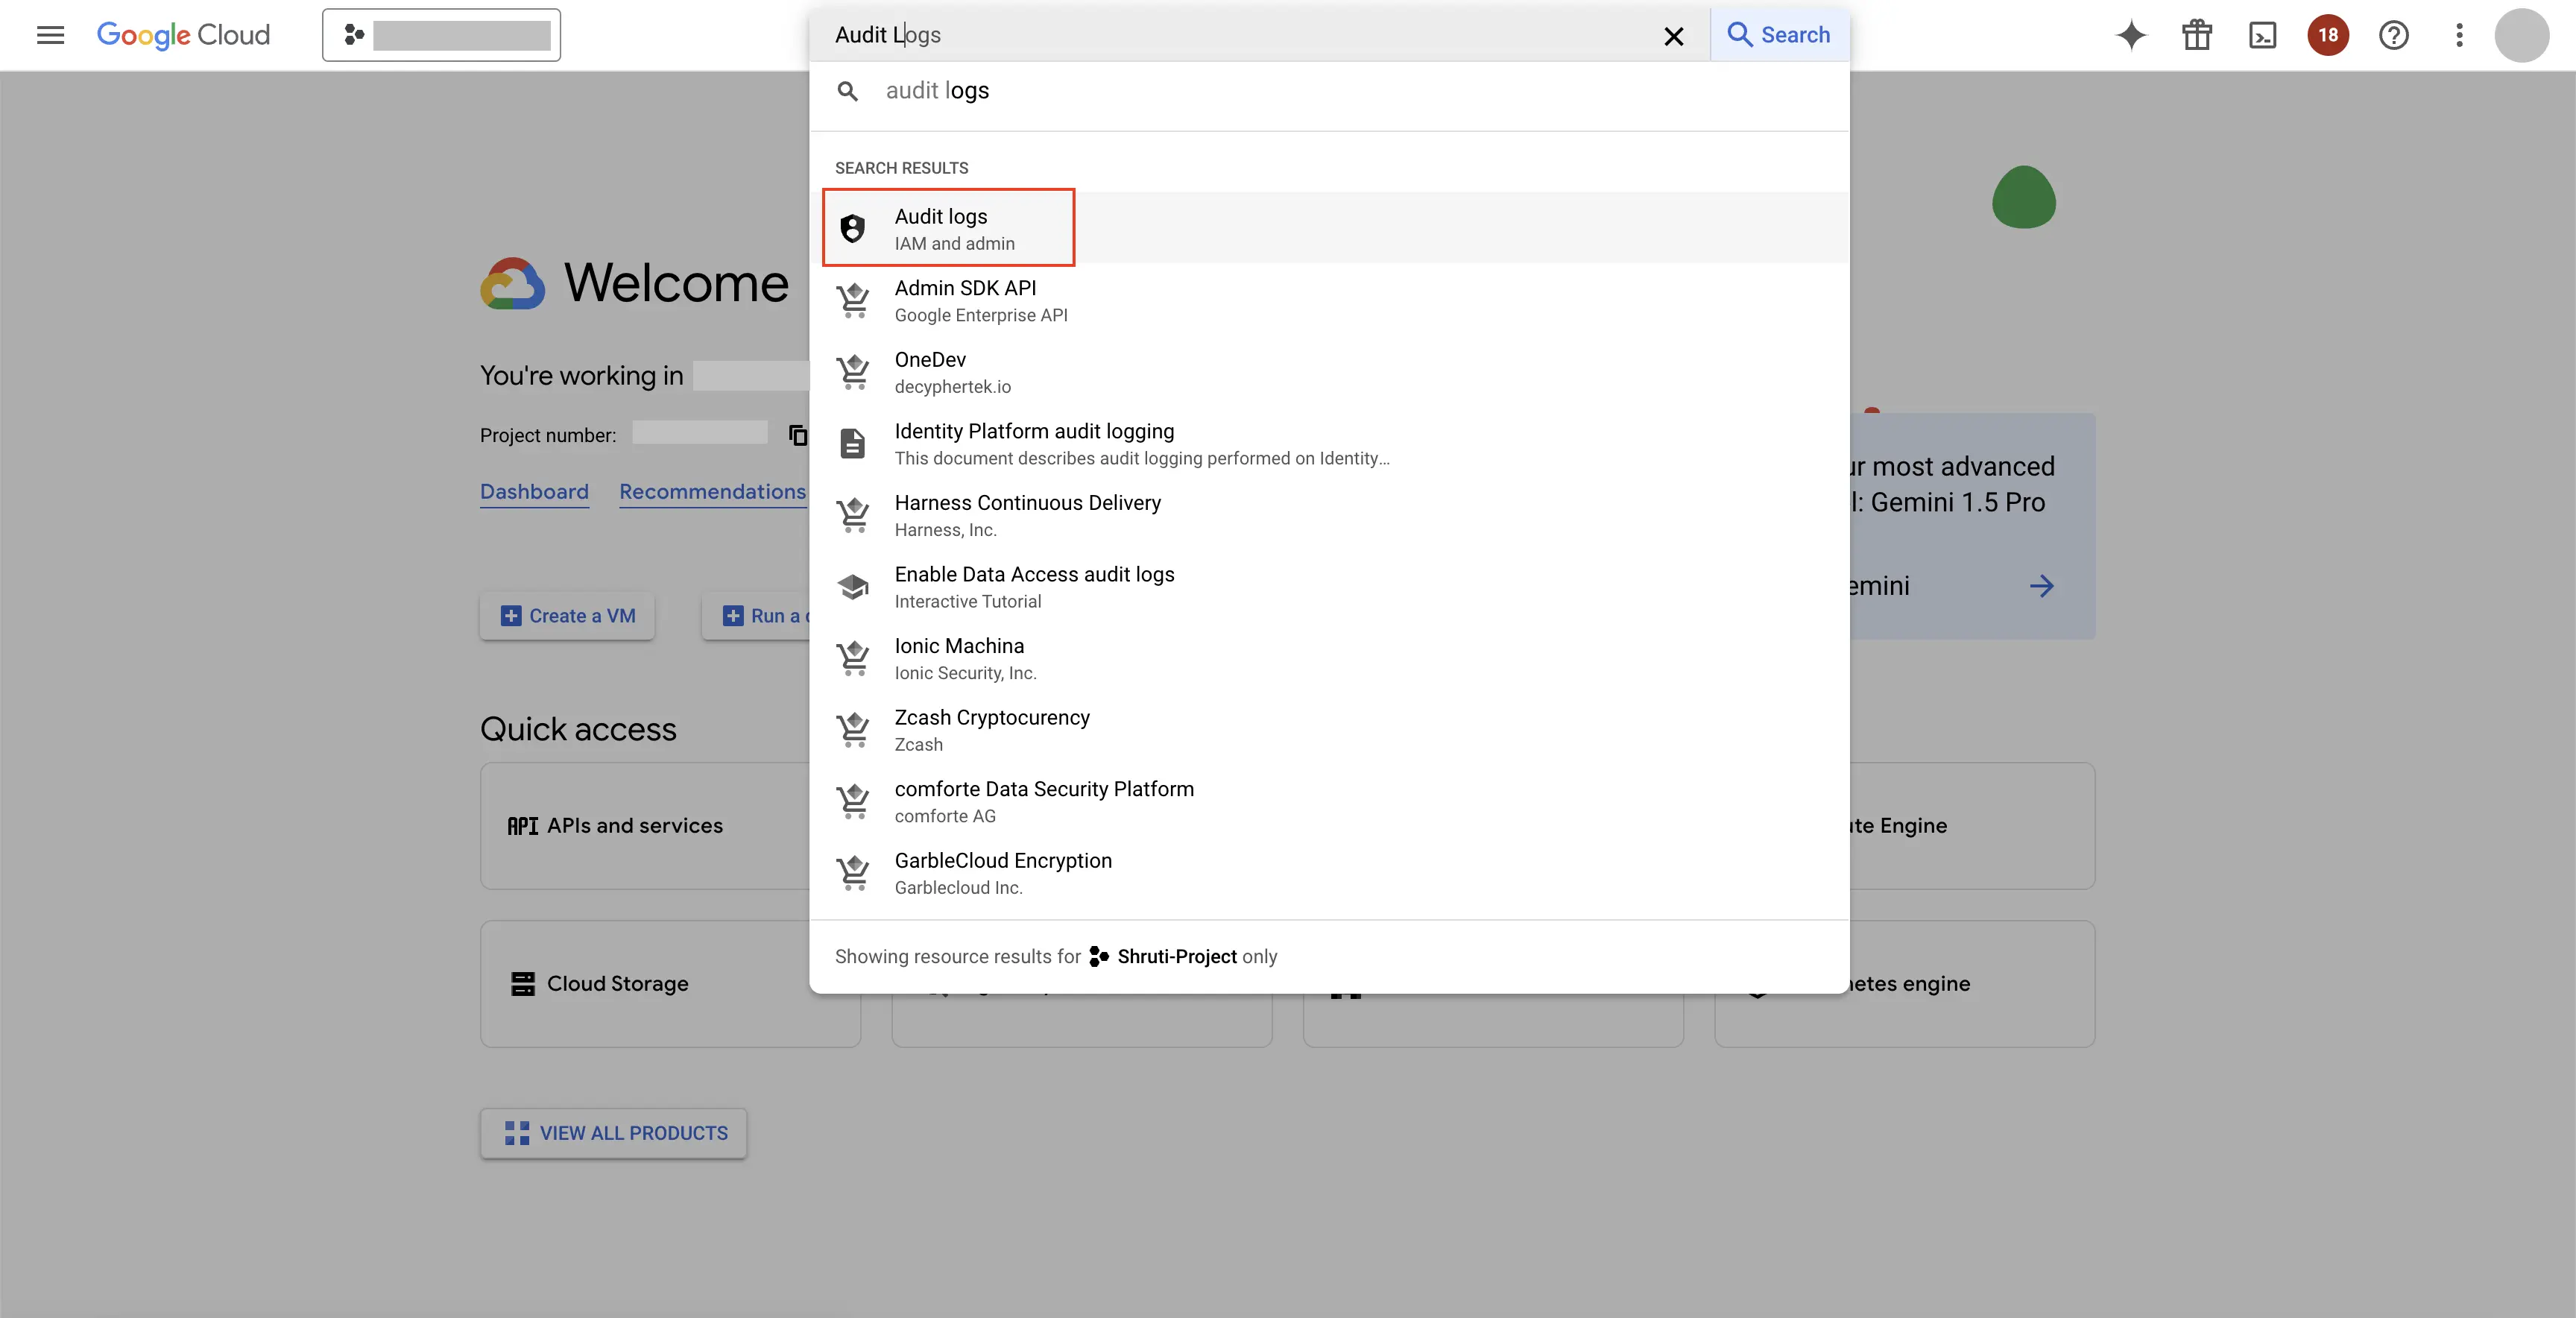Click the cart icon beside comforte Data Security
This screenshot has height=1318, width=2576.
point(853,801)
